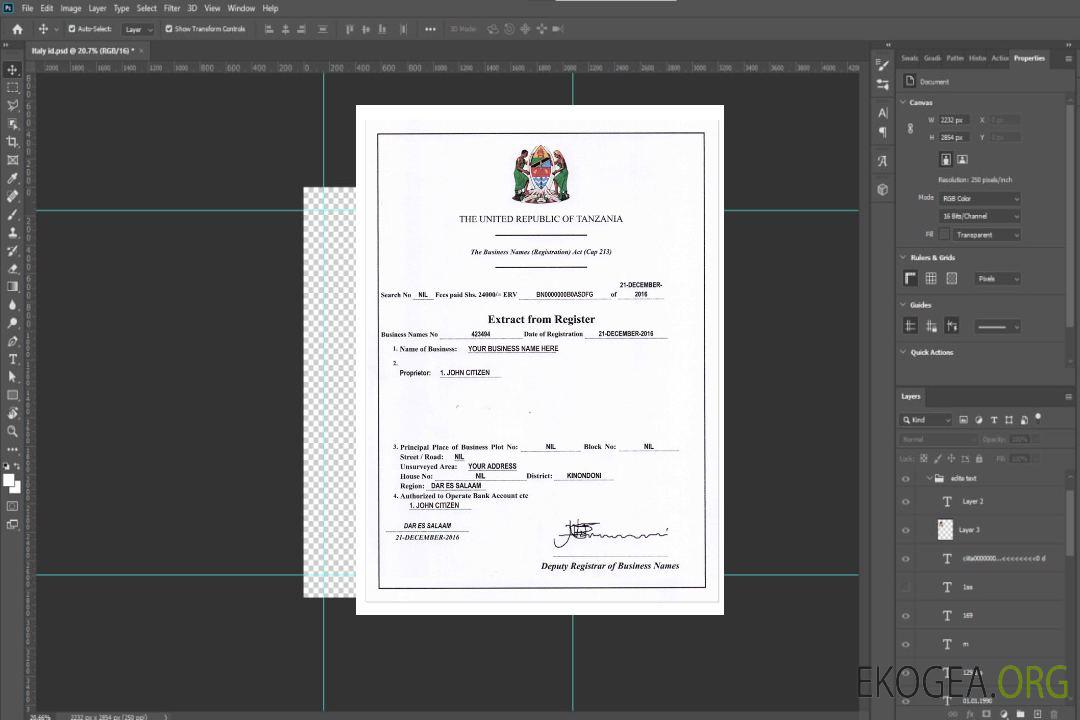Click the rulers icon under Rulers & Grids

(910, 278)
